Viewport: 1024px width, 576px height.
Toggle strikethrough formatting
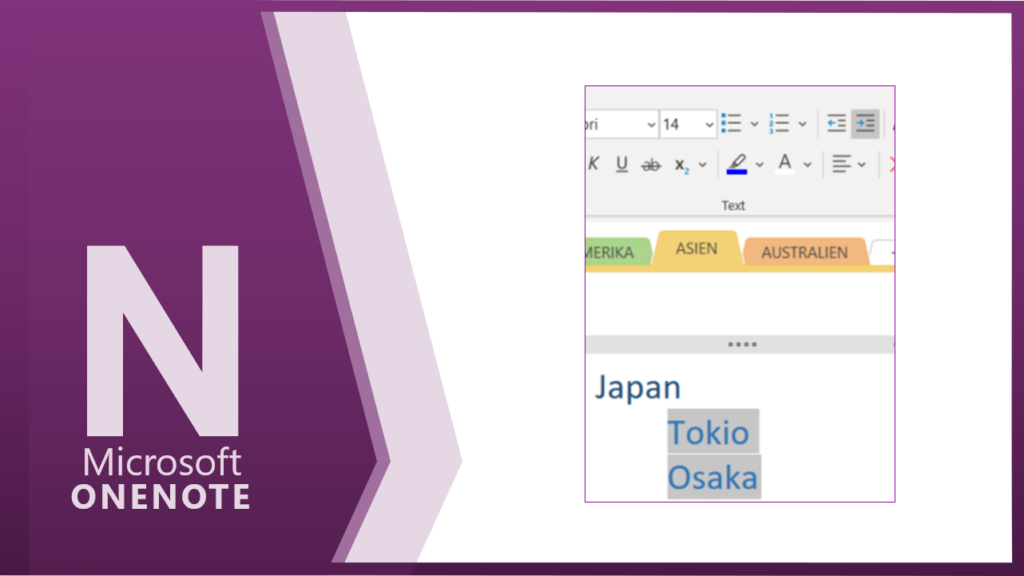tap(651, 164)
